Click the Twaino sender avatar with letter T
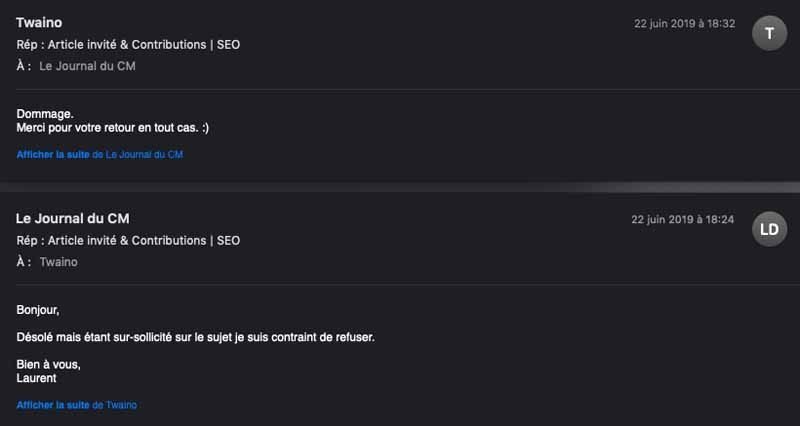This screenshot has width=800, height=426. click(769, 33)
